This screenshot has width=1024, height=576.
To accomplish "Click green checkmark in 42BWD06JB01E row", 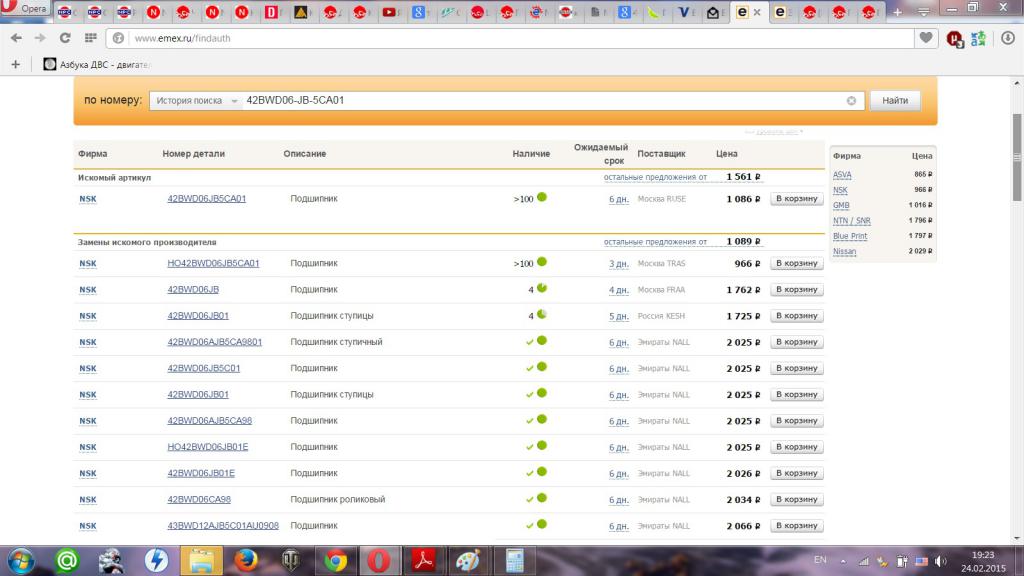I will coord(530,473).
